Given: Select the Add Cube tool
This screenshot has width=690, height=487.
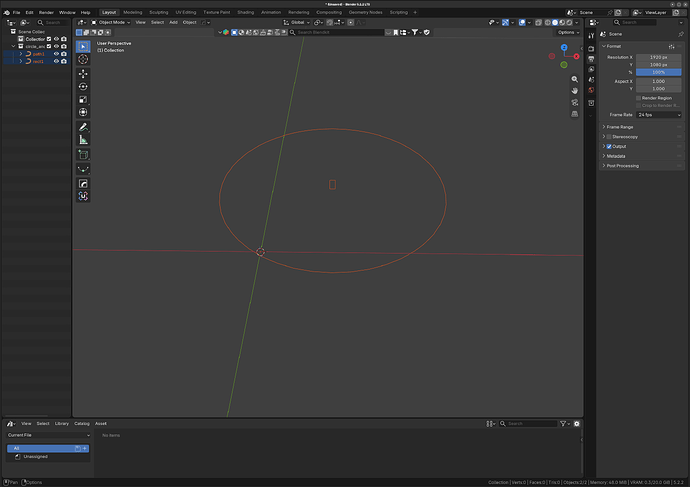Looking at the screenshot, I should [x=83, y=155].
